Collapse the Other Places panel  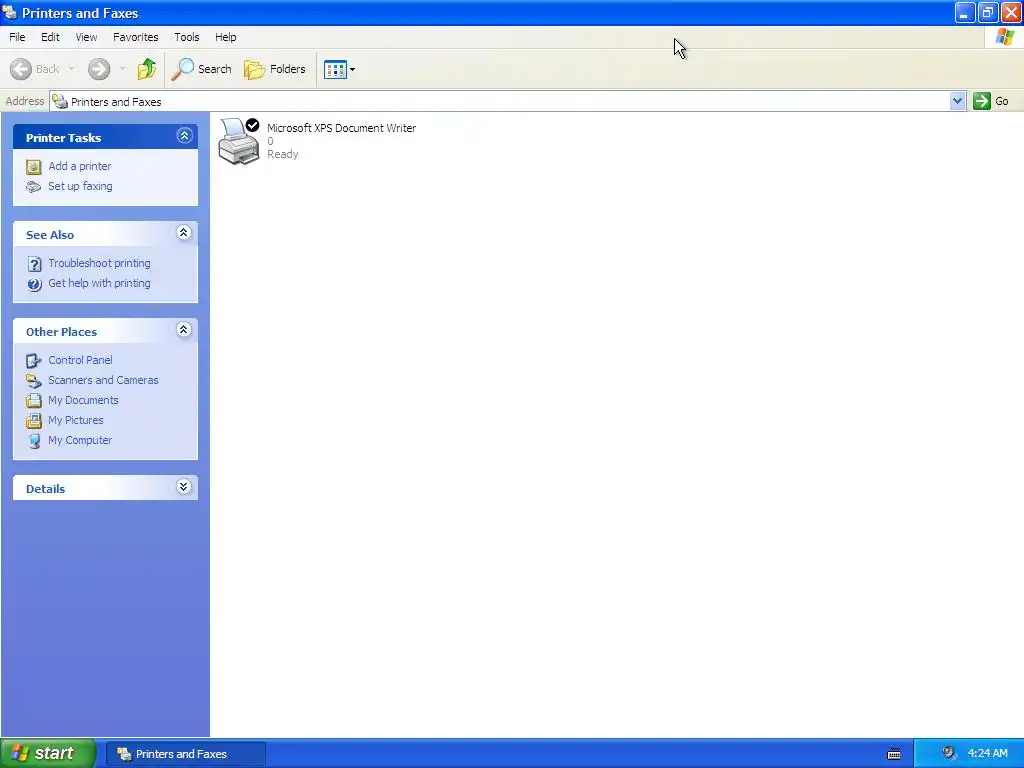point(184,330)
